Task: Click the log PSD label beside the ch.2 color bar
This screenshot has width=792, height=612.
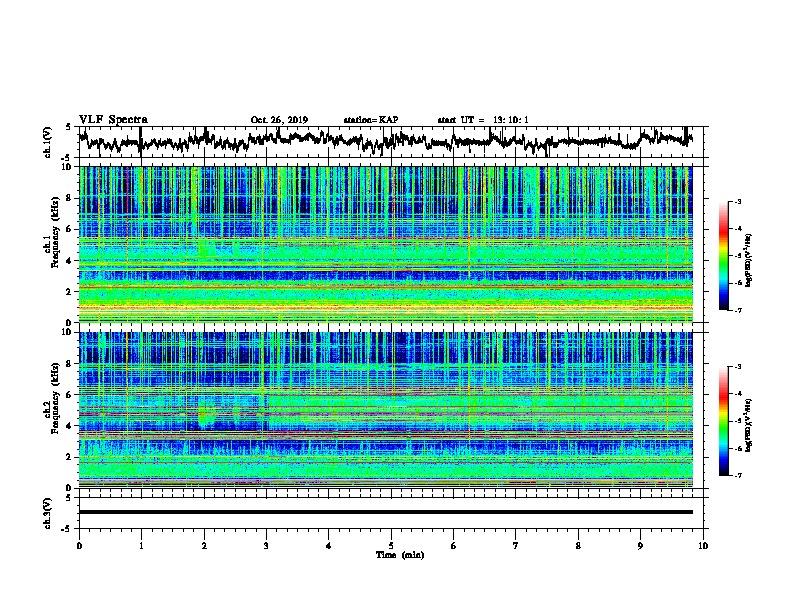Action: coord(749,426)
